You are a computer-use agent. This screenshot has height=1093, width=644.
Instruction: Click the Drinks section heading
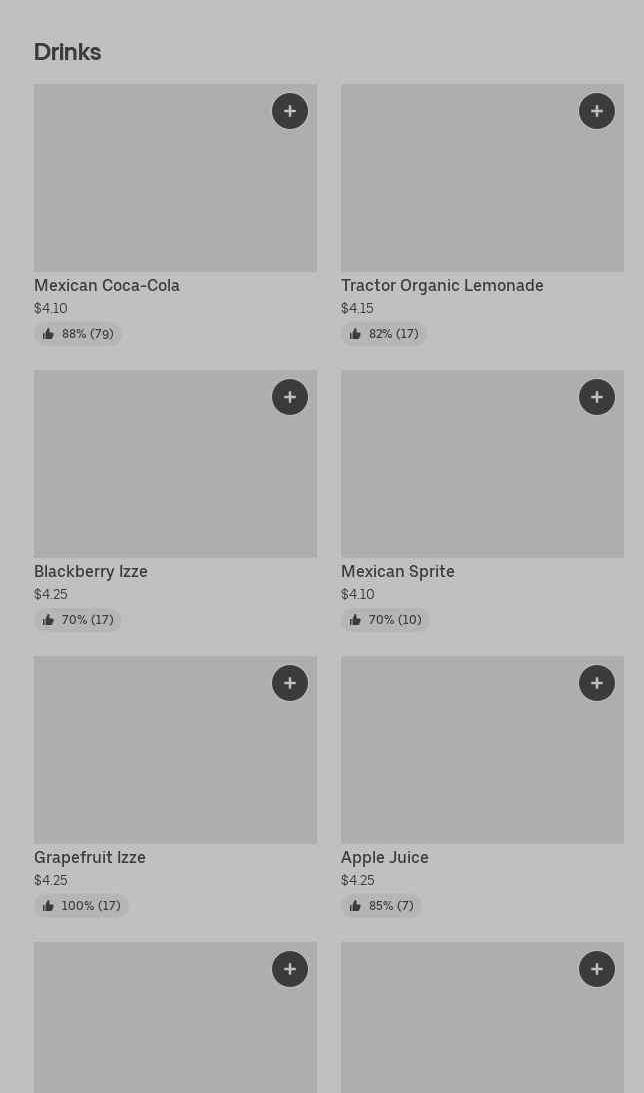[67, 52]
